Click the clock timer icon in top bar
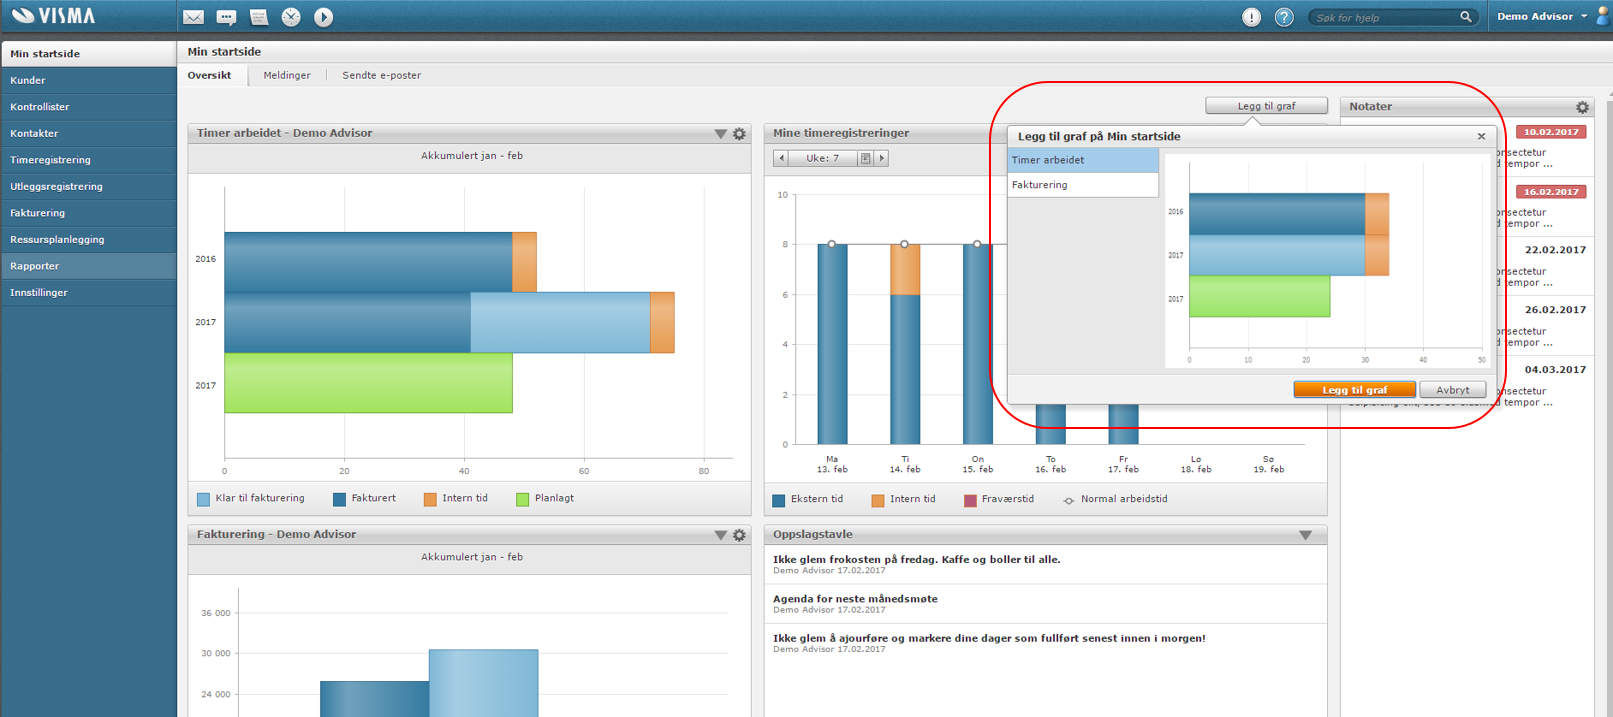The image size is (1613, 717). coord(291,17)
